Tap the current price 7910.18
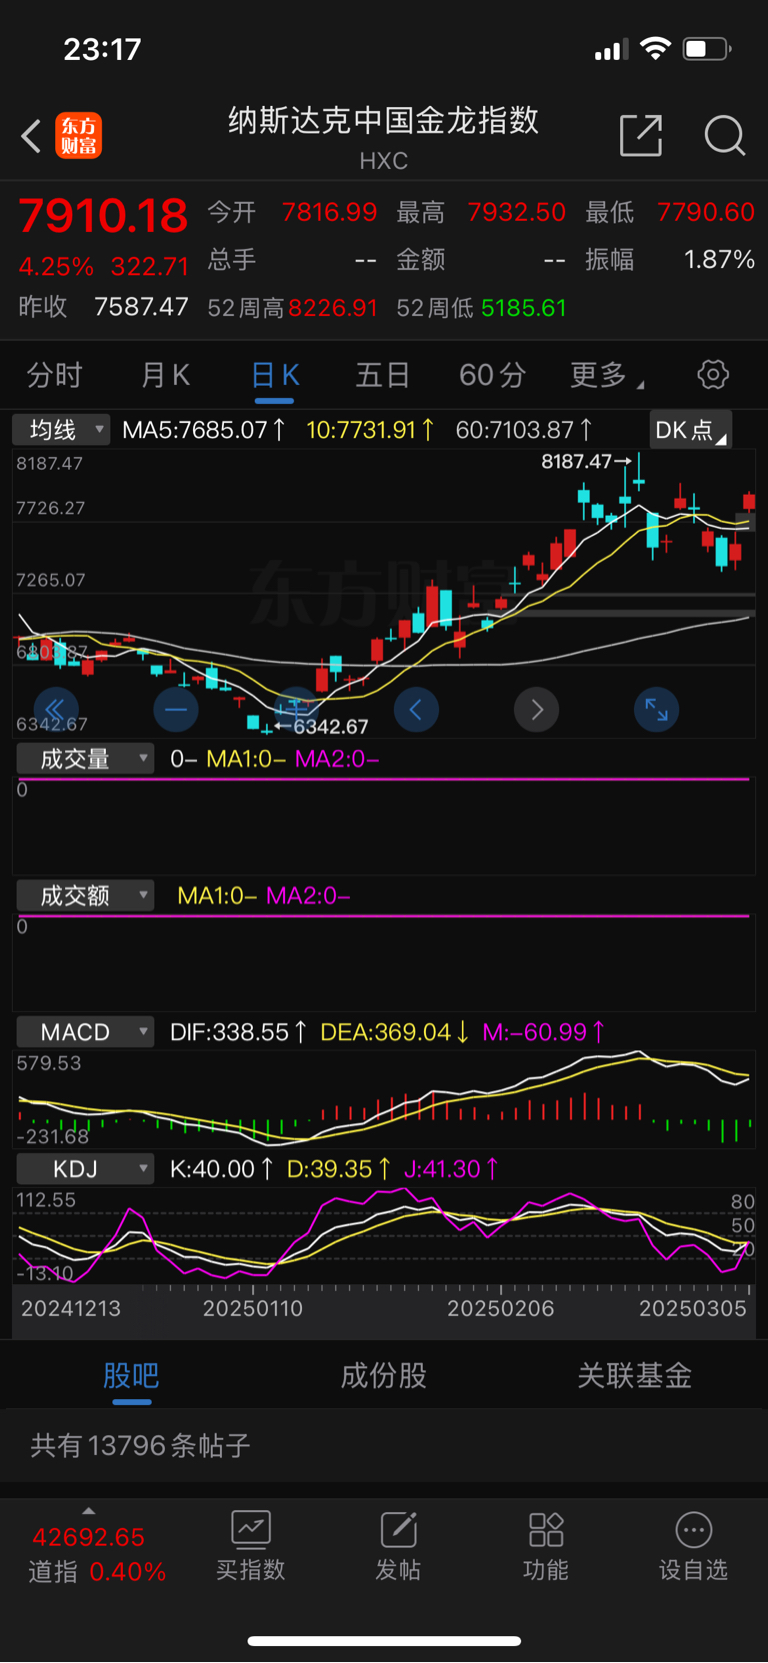The height and width of the screenshot is (1663, 768). [103, 216]
